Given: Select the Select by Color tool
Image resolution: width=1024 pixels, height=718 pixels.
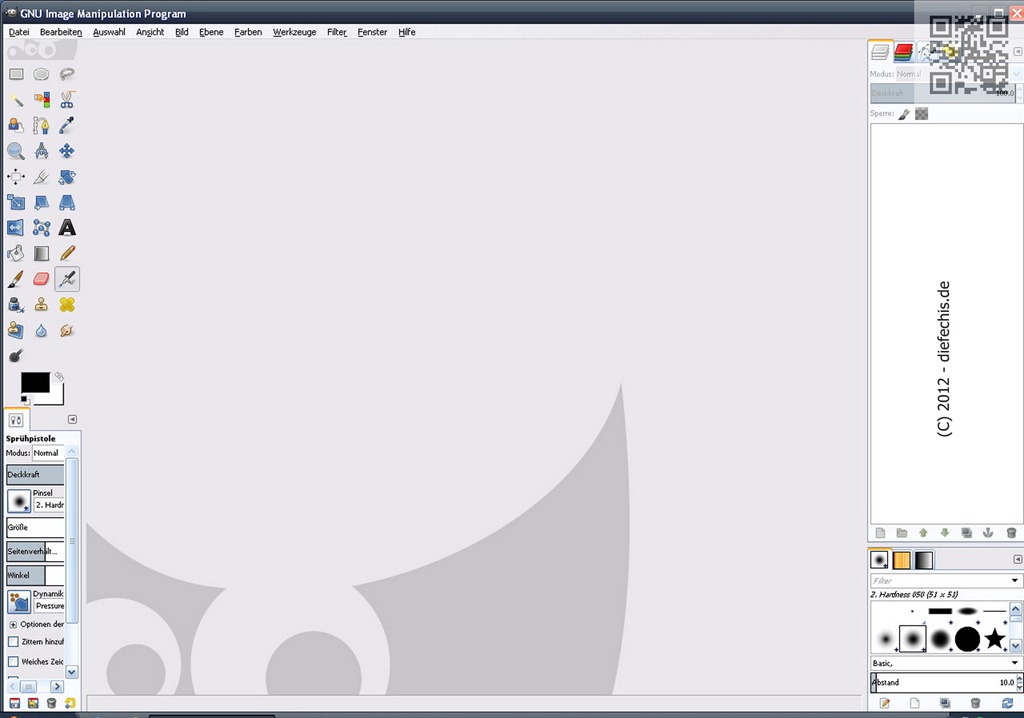Looking at the screenshot, I should [x=41, y=99].
